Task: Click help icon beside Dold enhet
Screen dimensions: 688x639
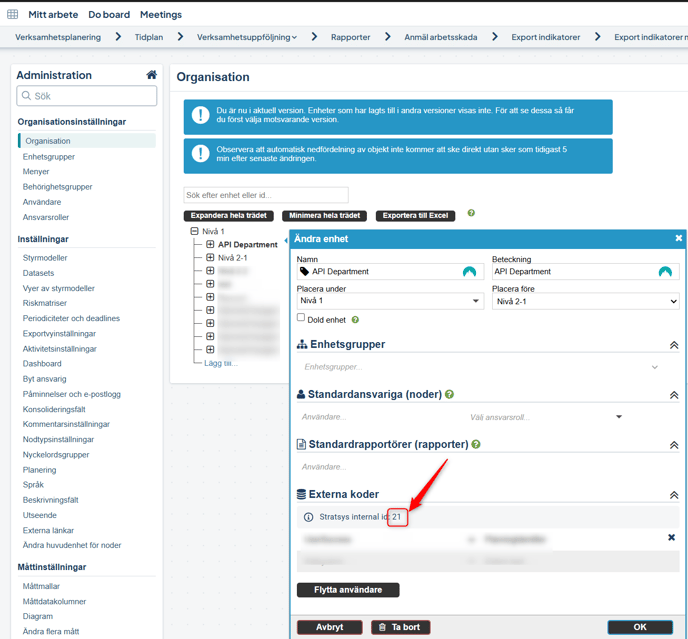Action: 355,320
